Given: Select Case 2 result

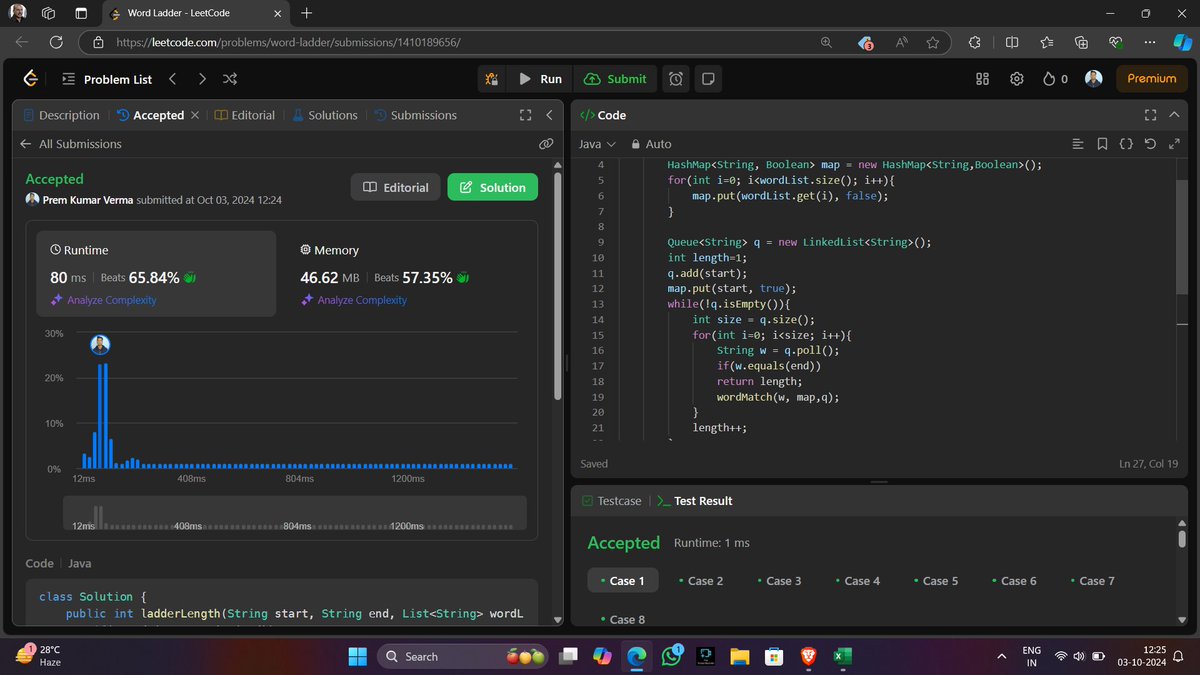Looking at the screenshot, I should (x=700, y=581).
